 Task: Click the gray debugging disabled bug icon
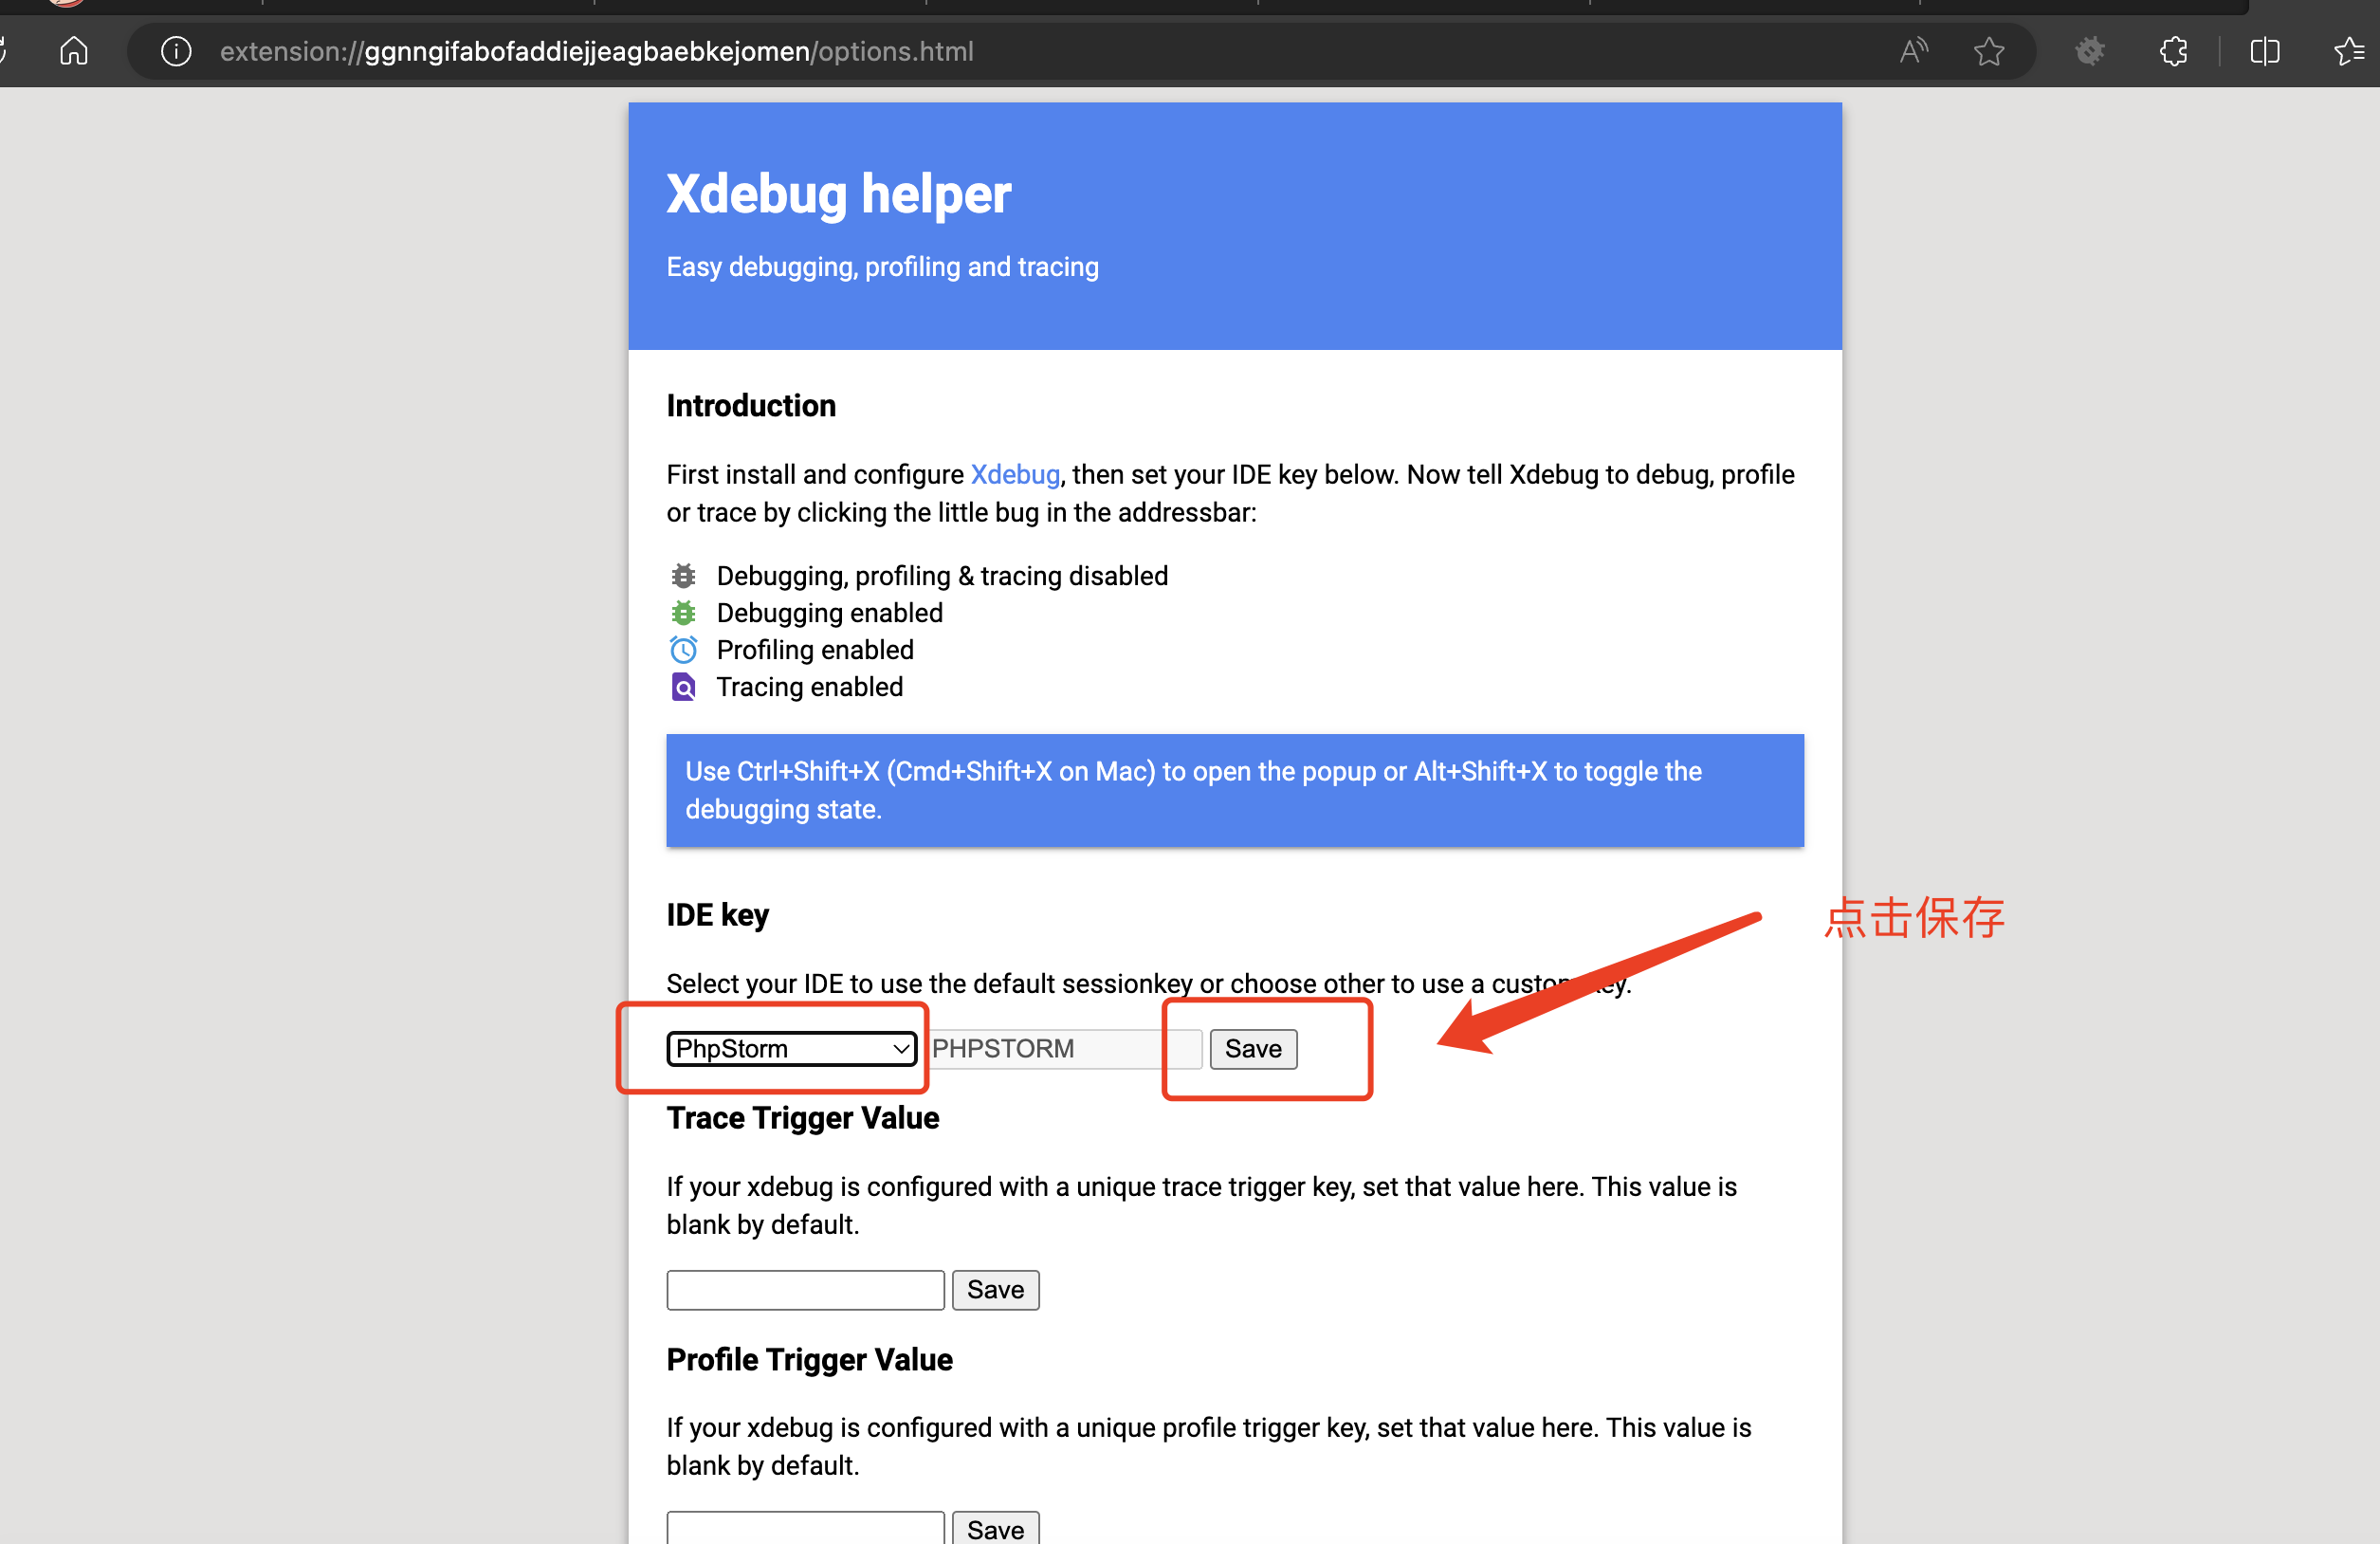pyautogui.click(x=683, y=576)
